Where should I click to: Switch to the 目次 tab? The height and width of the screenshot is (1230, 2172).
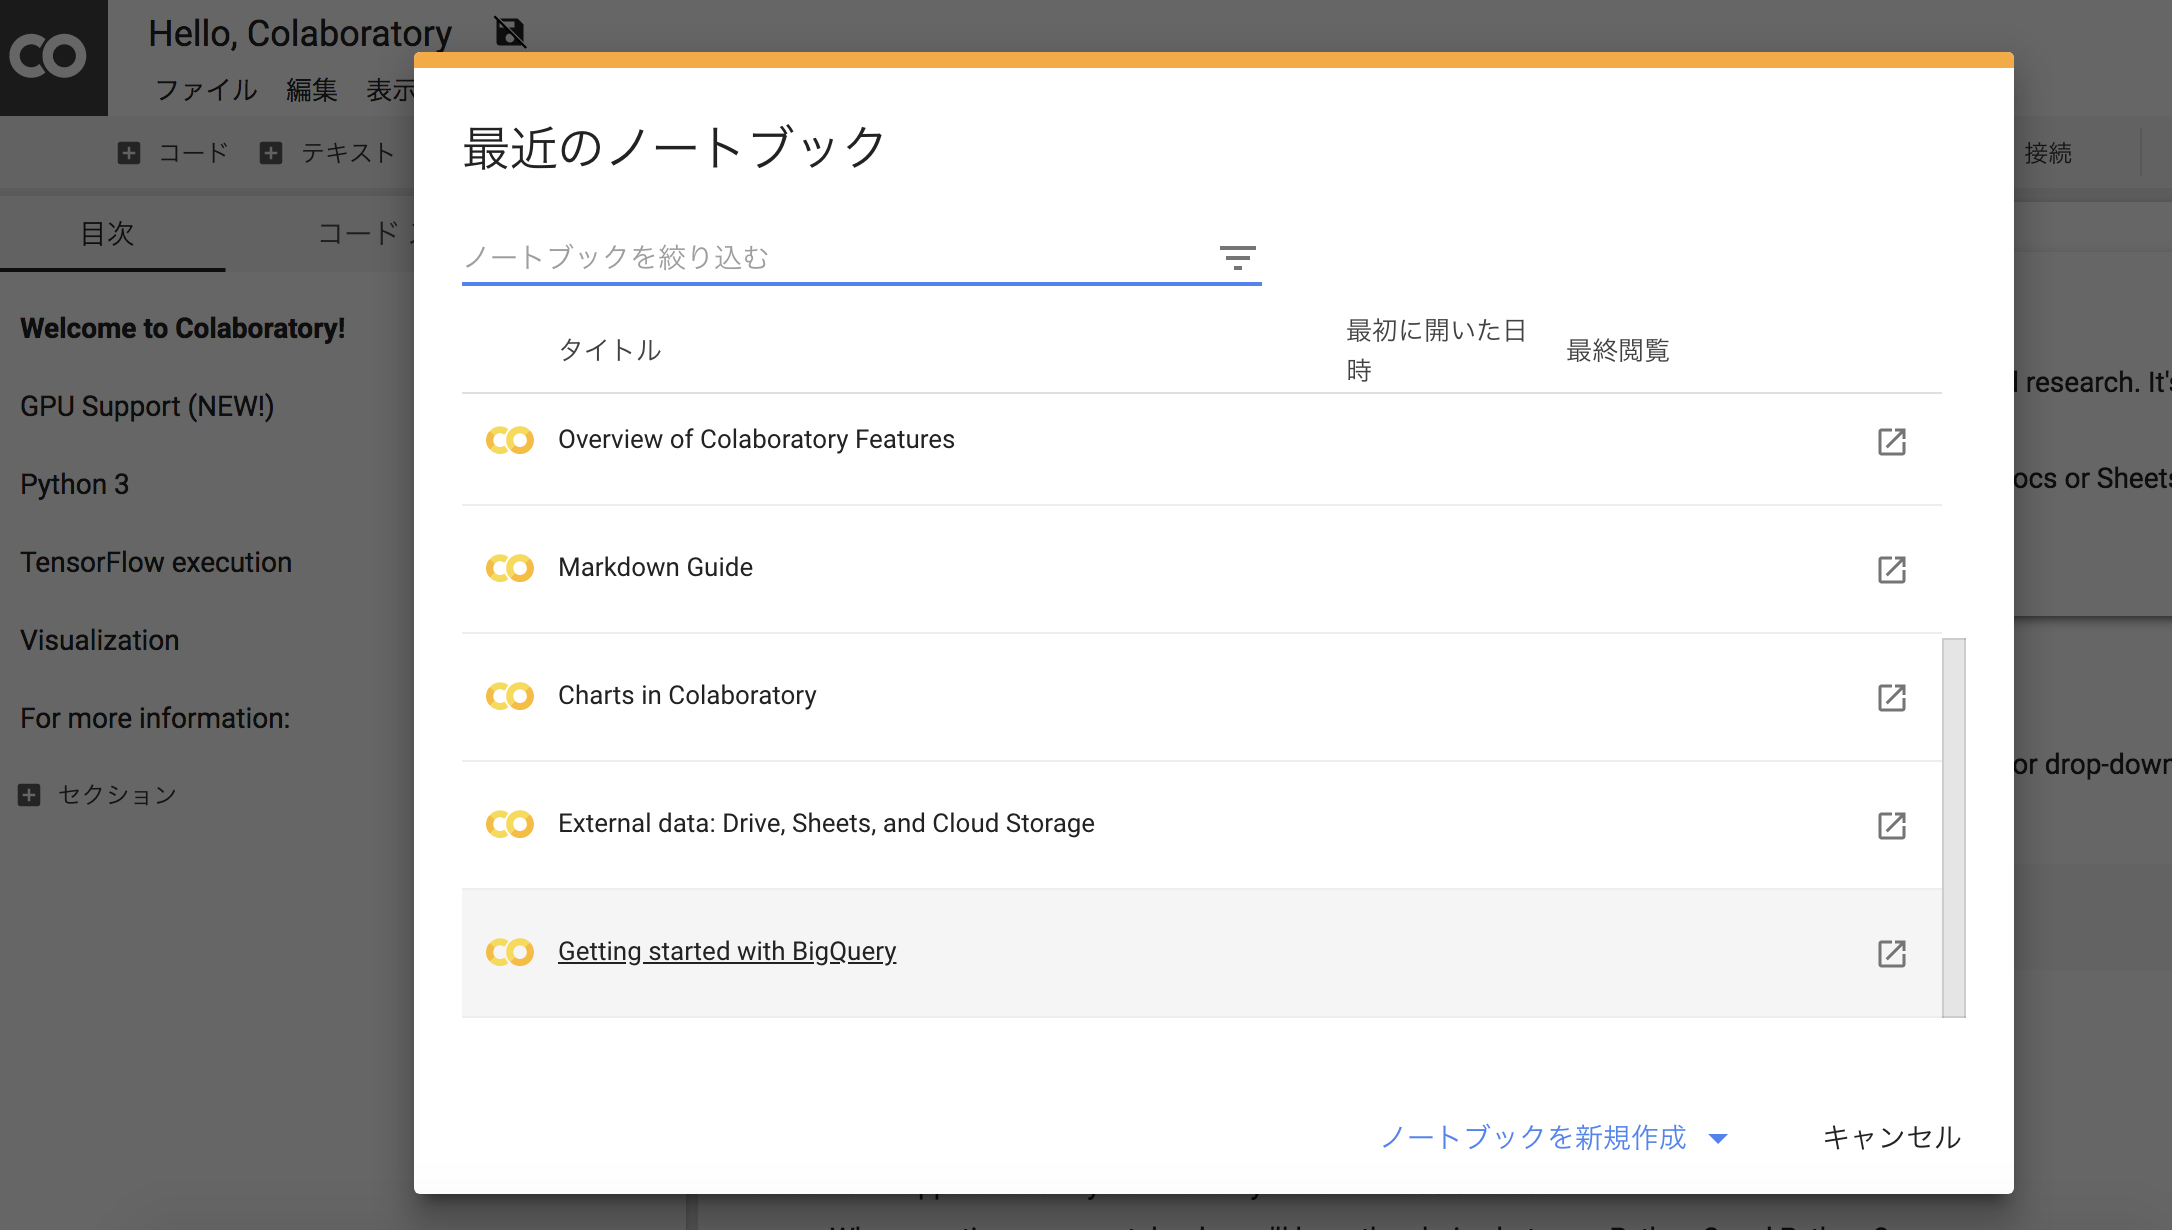[108, 233]
